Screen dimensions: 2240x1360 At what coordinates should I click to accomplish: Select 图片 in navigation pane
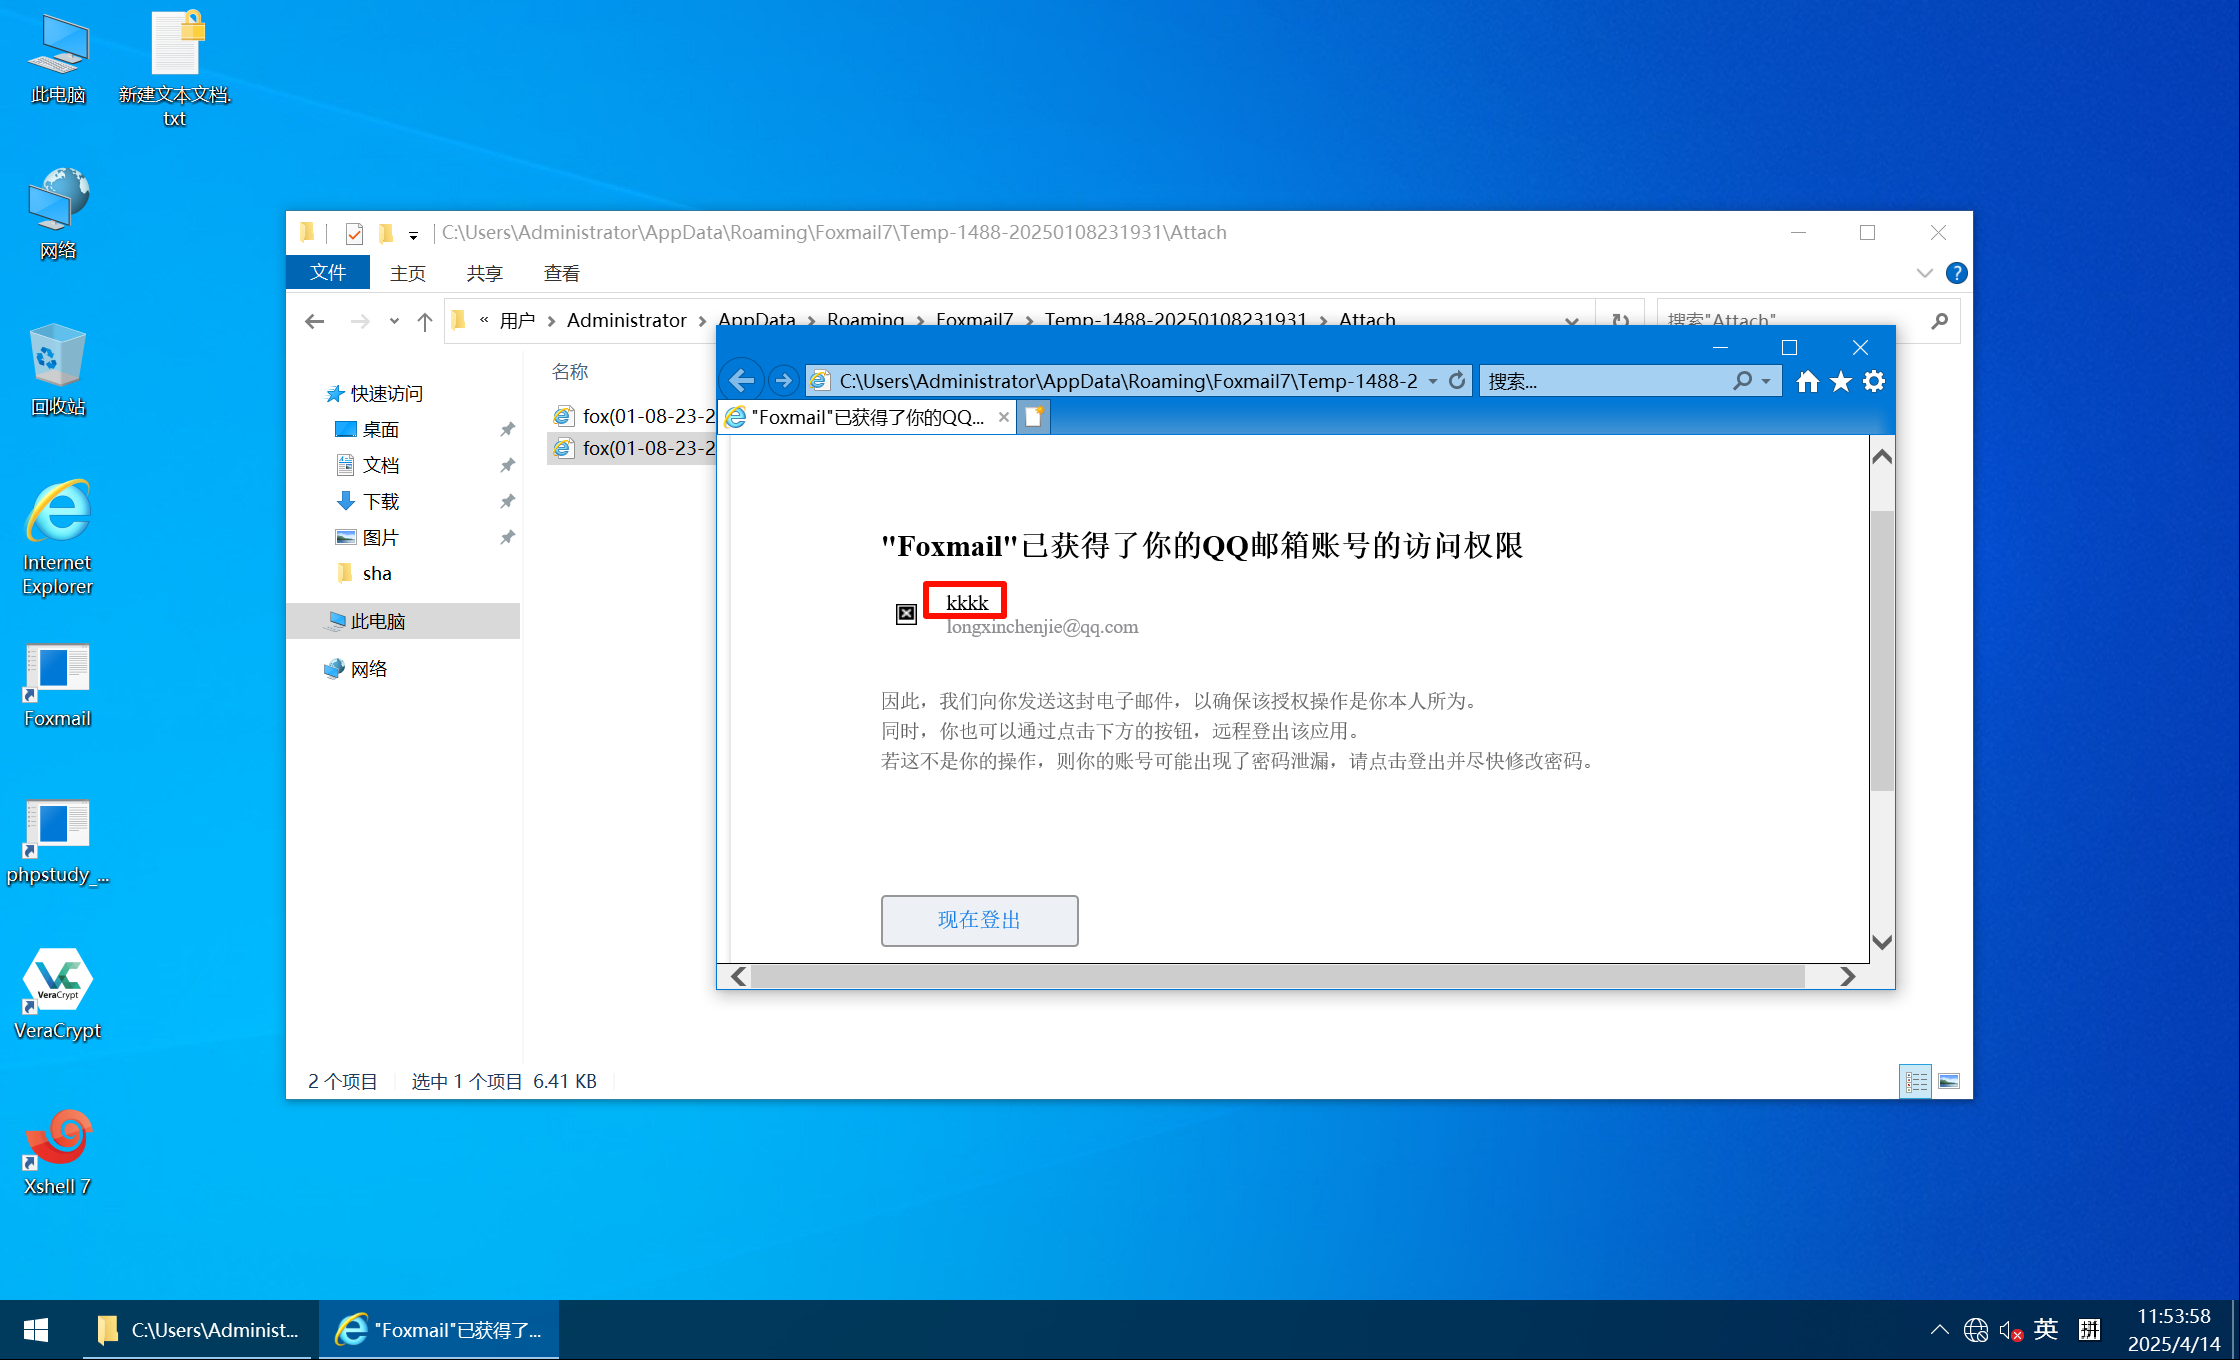tap(381, 537)
